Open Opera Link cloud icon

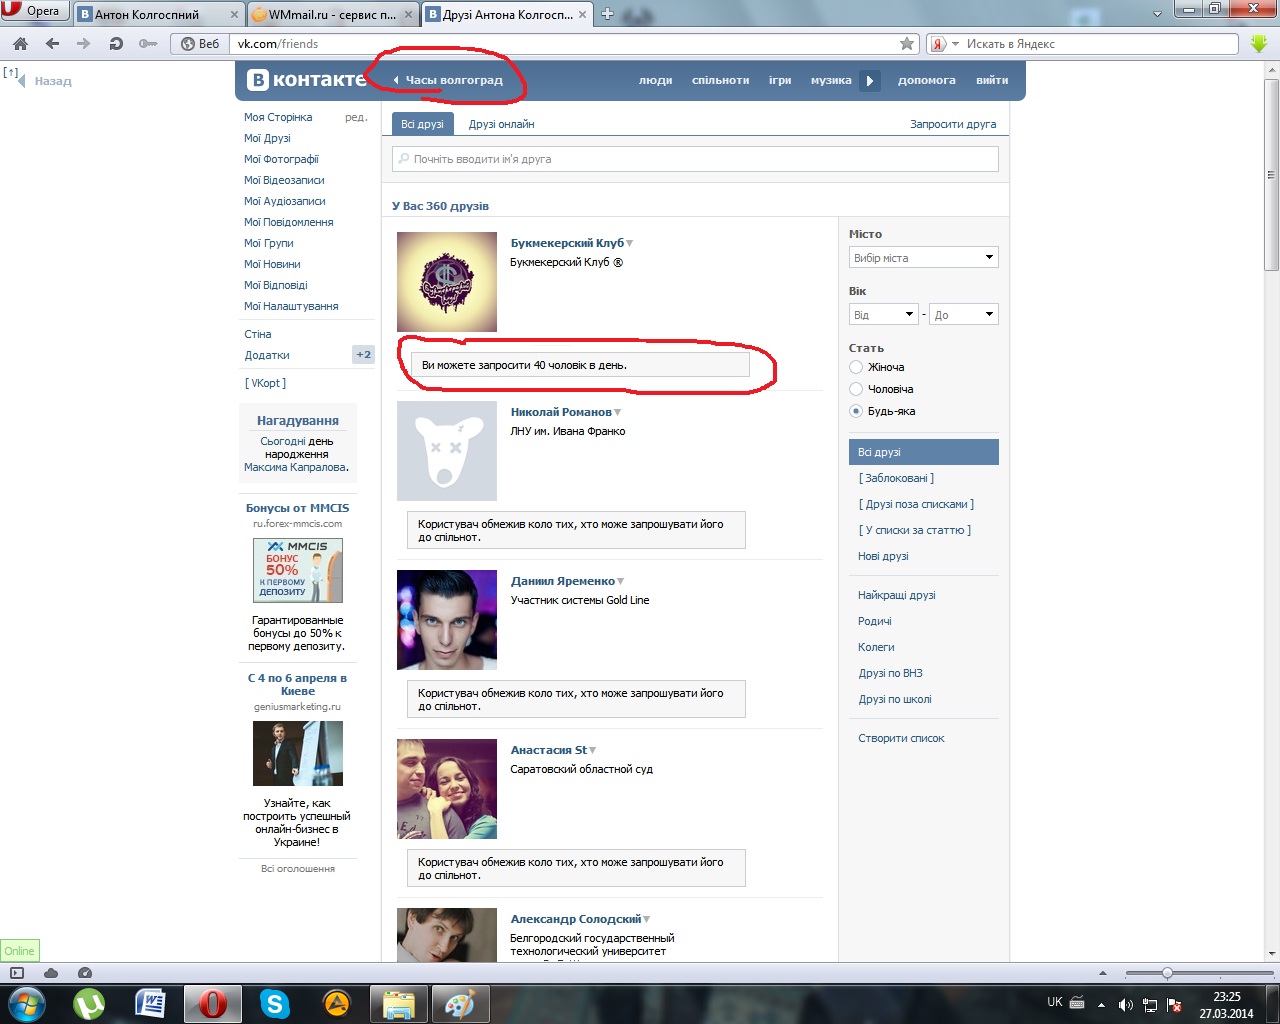[x=51, y=973]
